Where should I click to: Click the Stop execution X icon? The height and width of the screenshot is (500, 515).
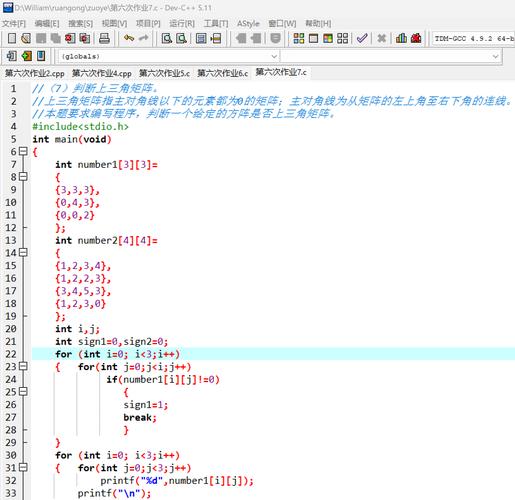(x=381, y=38)
